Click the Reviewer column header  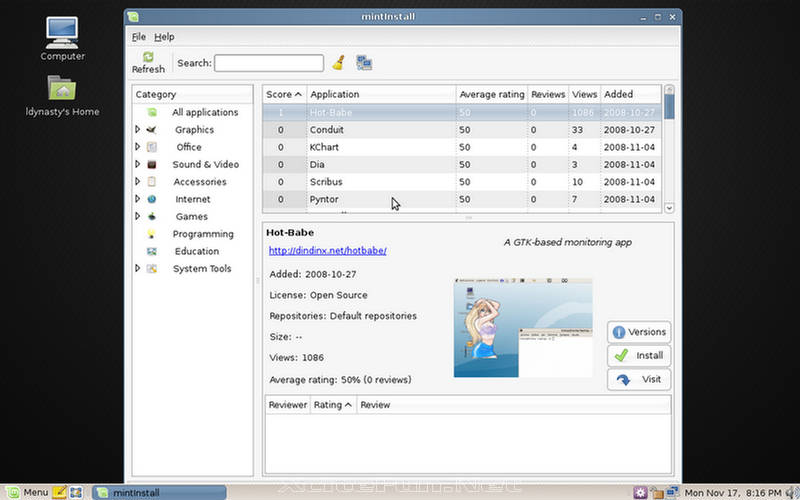[x=288, y=405]
